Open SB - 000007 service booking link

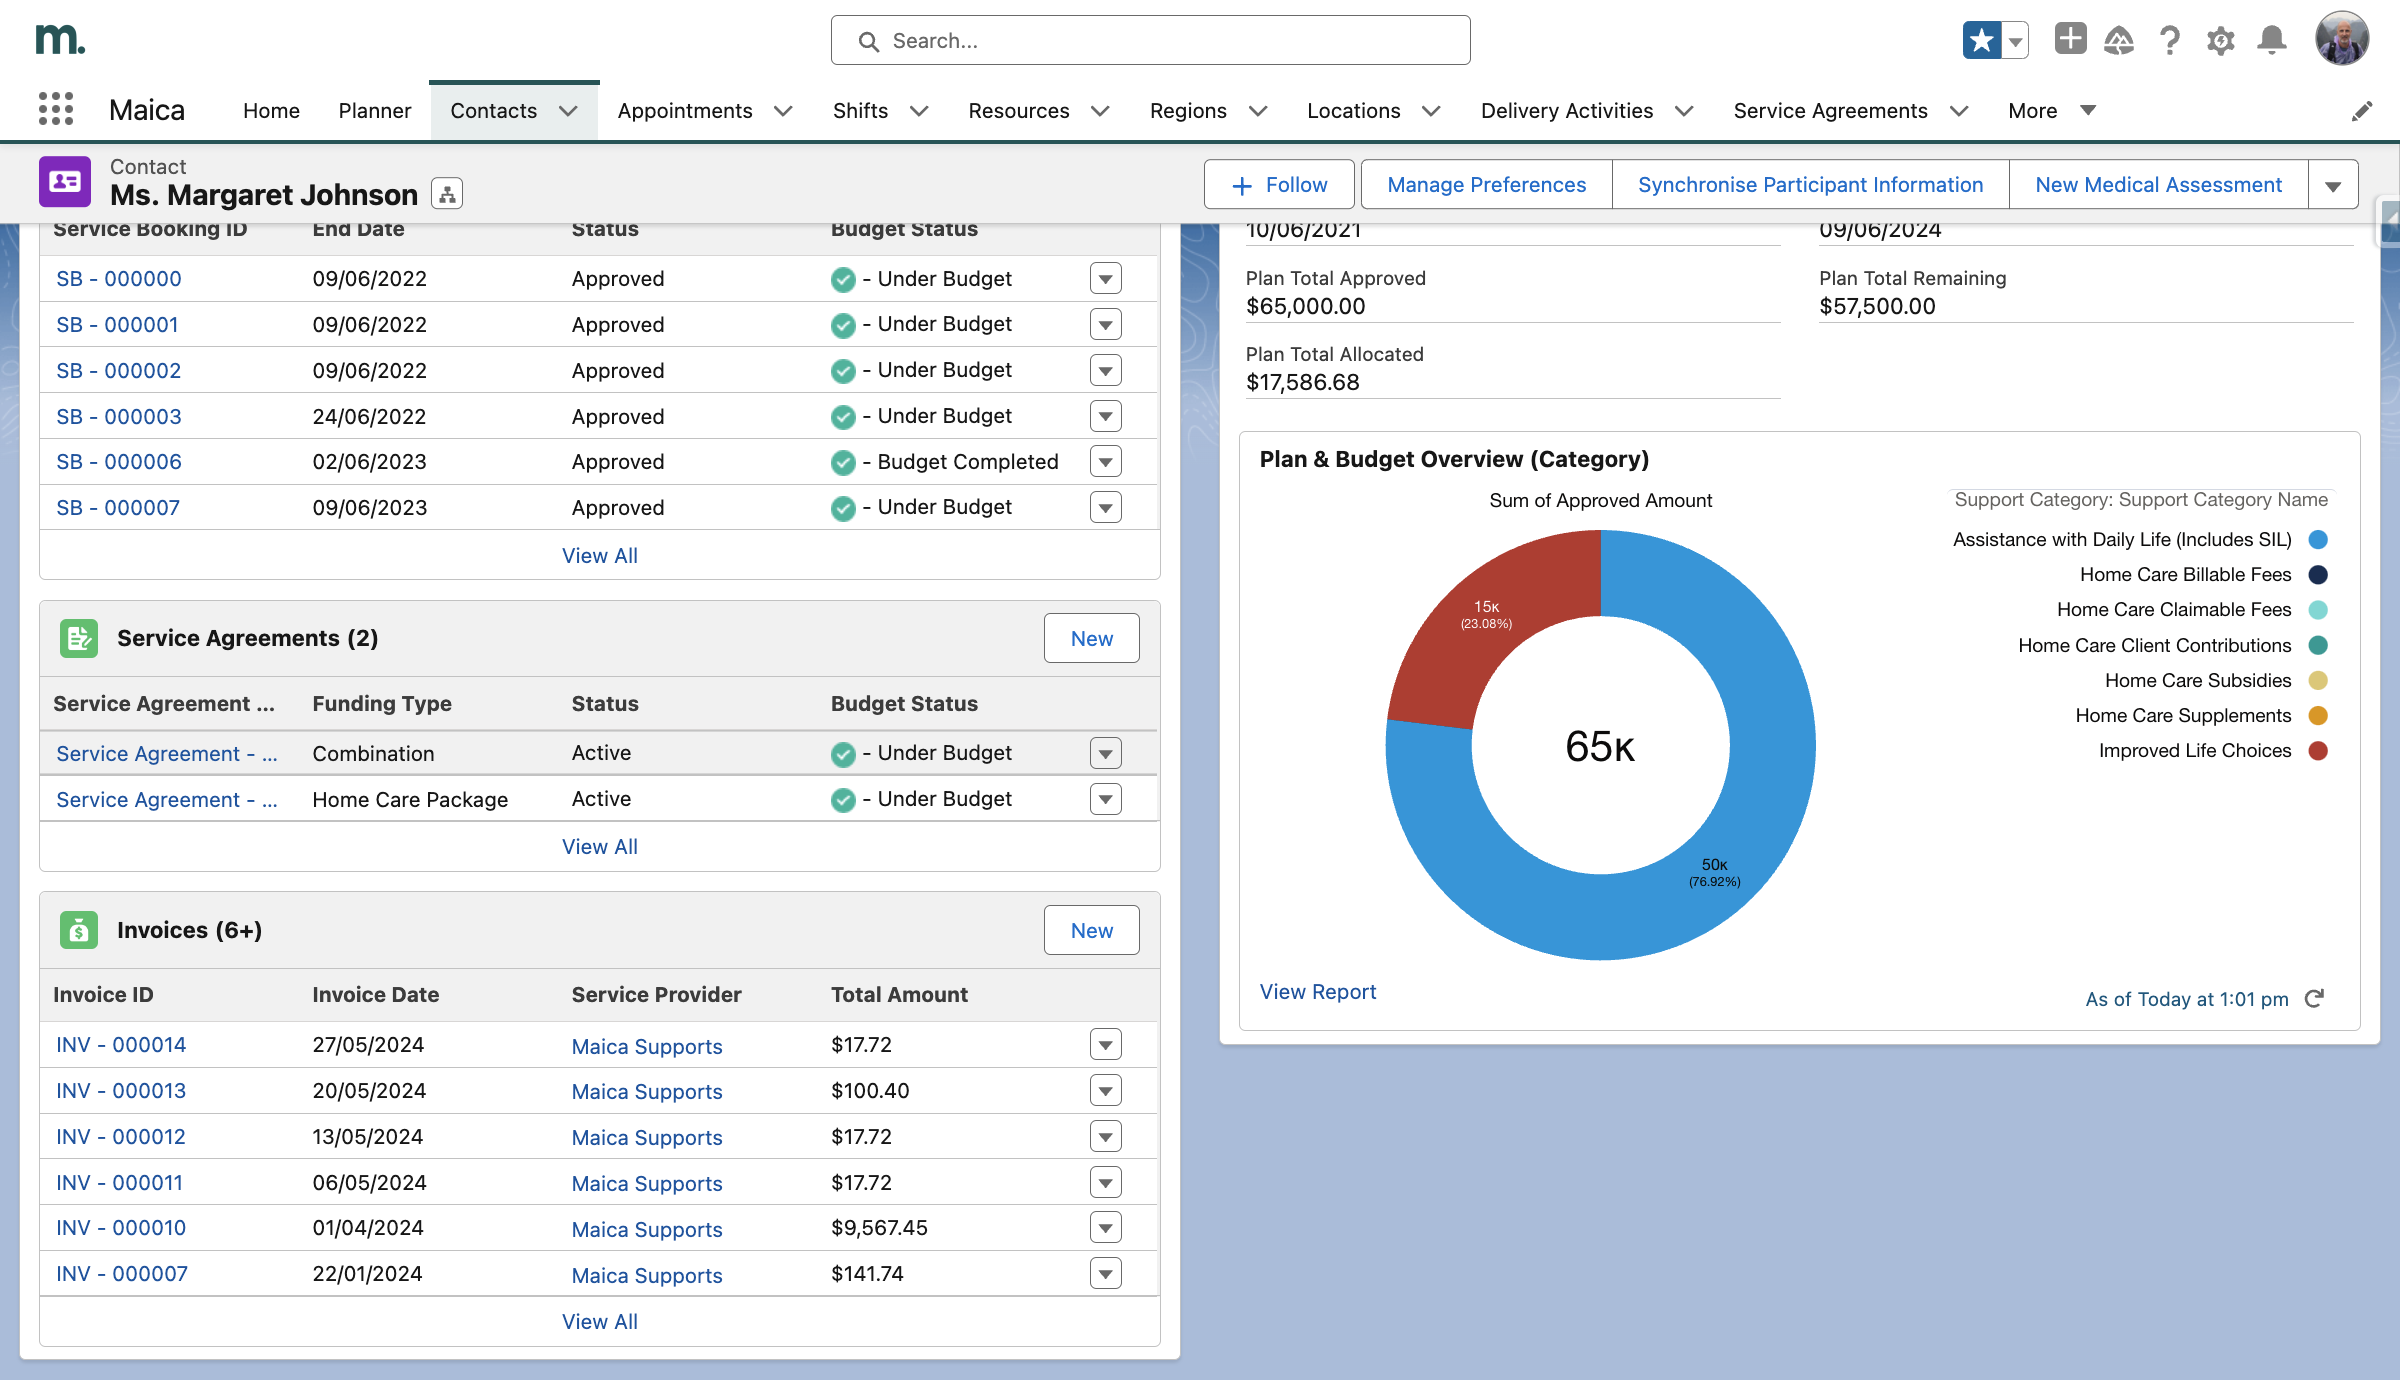(x=118, y=508)
